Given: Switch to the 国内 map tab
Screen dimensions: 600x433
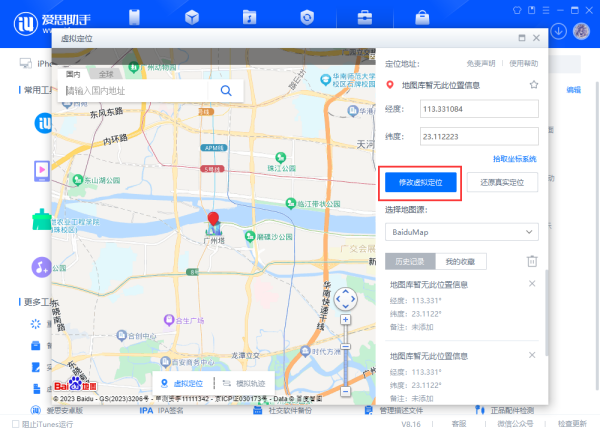Looking at the screenshot, I should [x=73, y=74].
